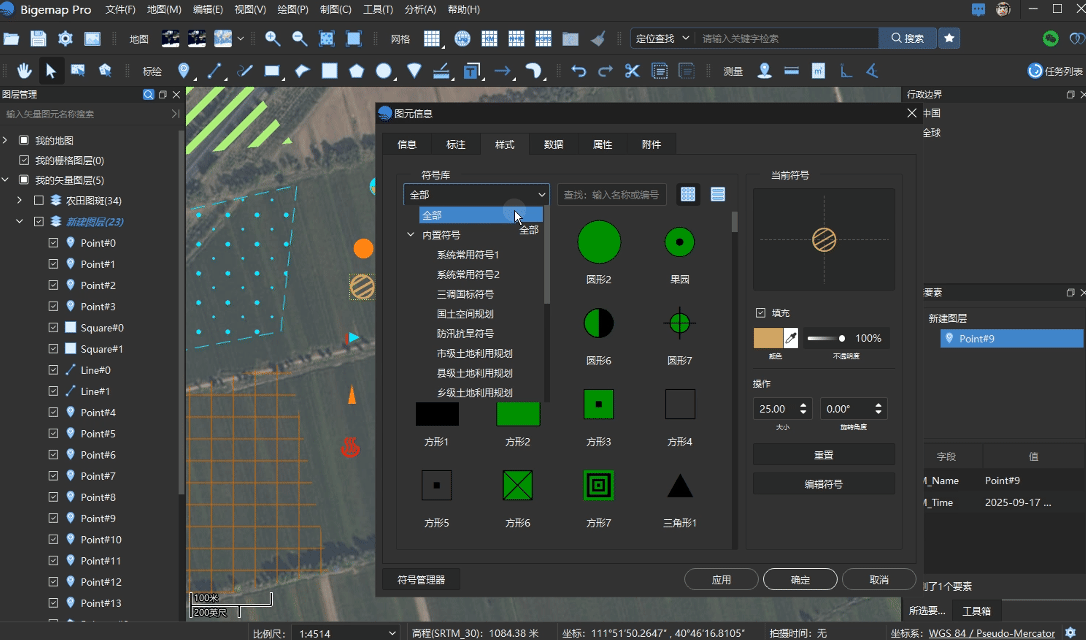Screen dimensions: 1086x640
Task: Click the save disk icon
Action: 38,39
